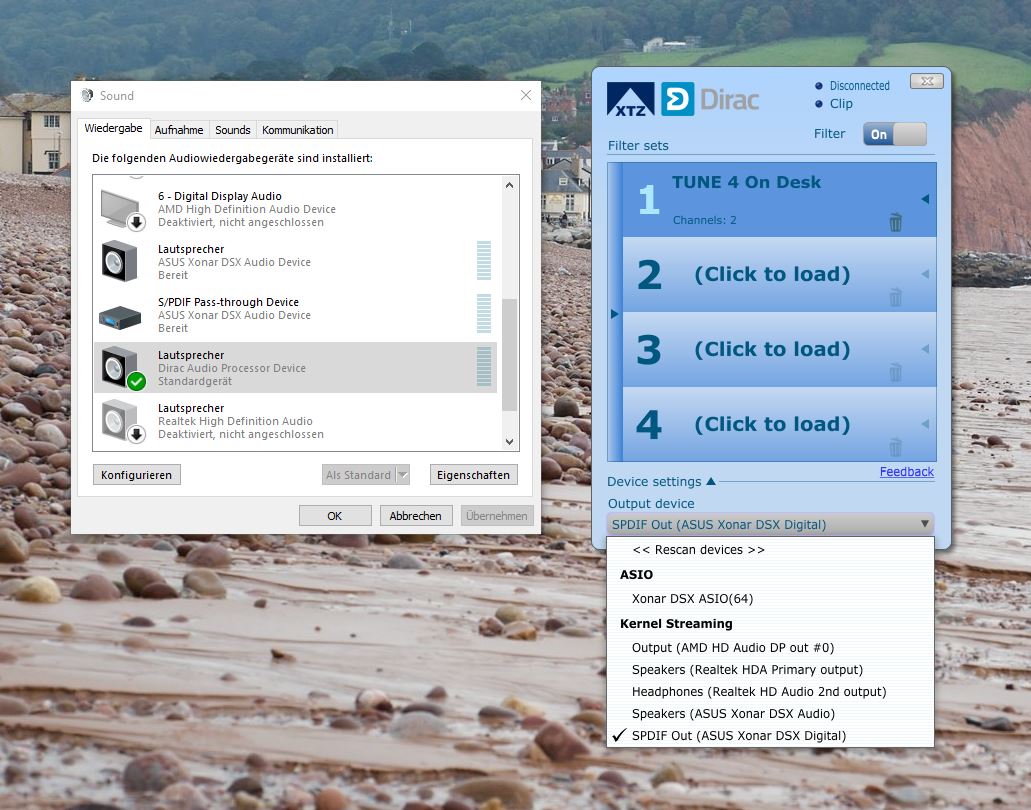Delete filter set 1 with trash icon
Screen dimensions: 1031x810
[896, 222]
